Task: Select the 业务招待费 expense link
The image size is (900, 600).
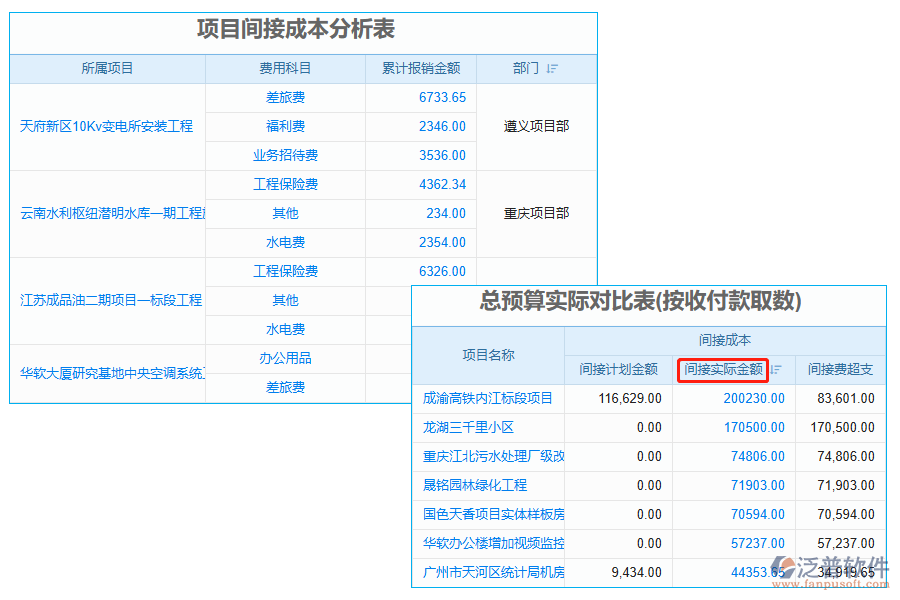Action: [x=287, y=155]
